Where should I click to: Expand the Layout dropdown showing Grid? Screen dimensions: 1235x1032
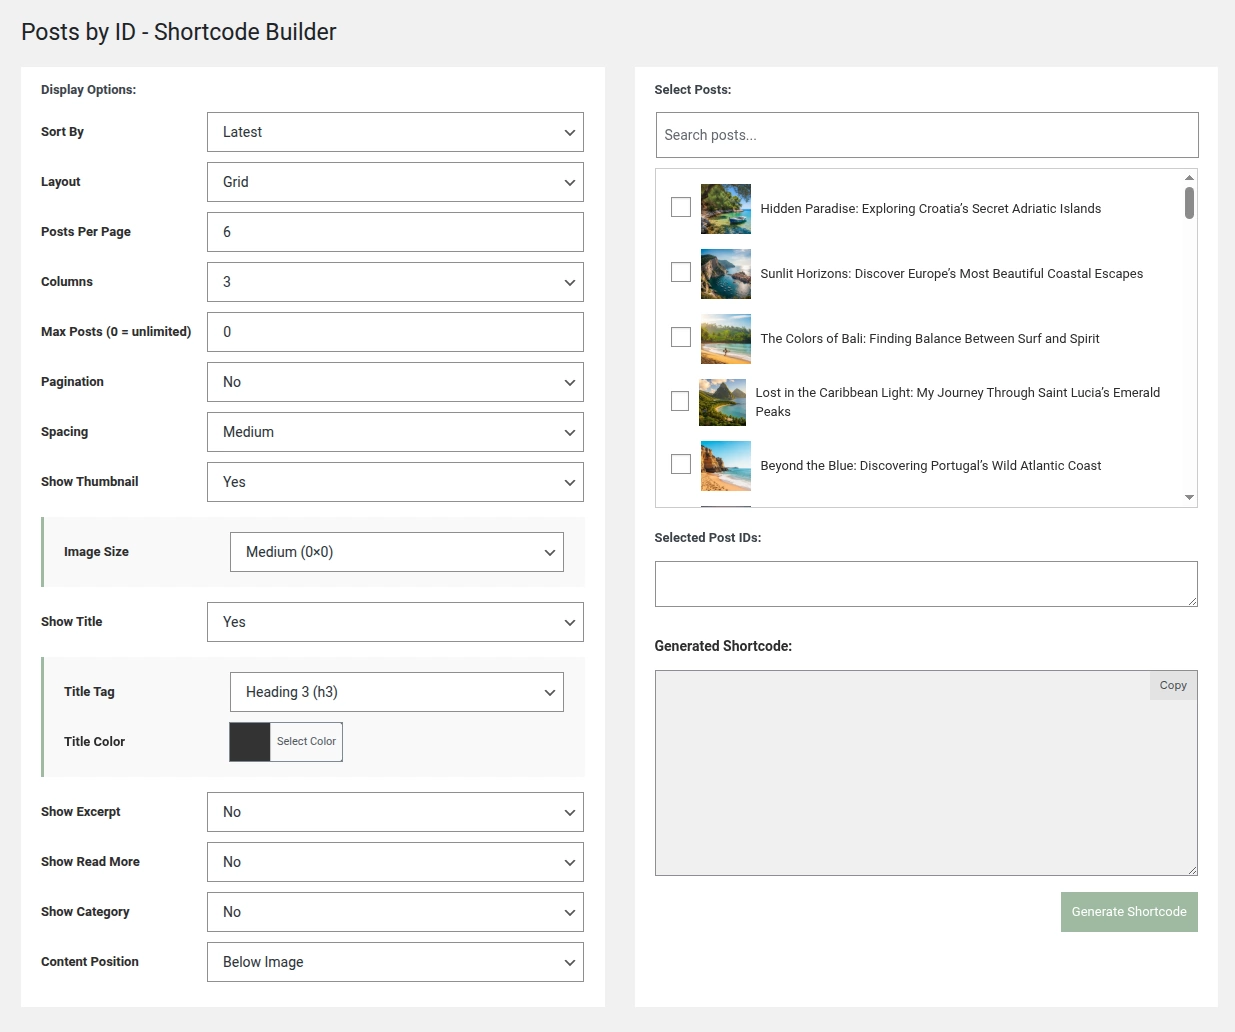pyautogui.click(x=395, y=182)
